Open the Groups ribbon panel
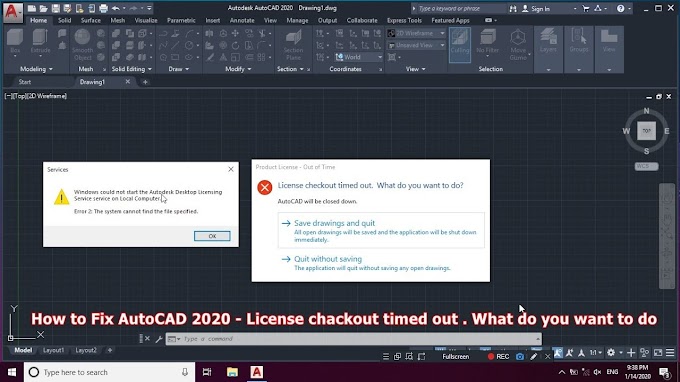The height and width of the screenshot is (382, 680). pyautogui.click(x=579, y=49)
